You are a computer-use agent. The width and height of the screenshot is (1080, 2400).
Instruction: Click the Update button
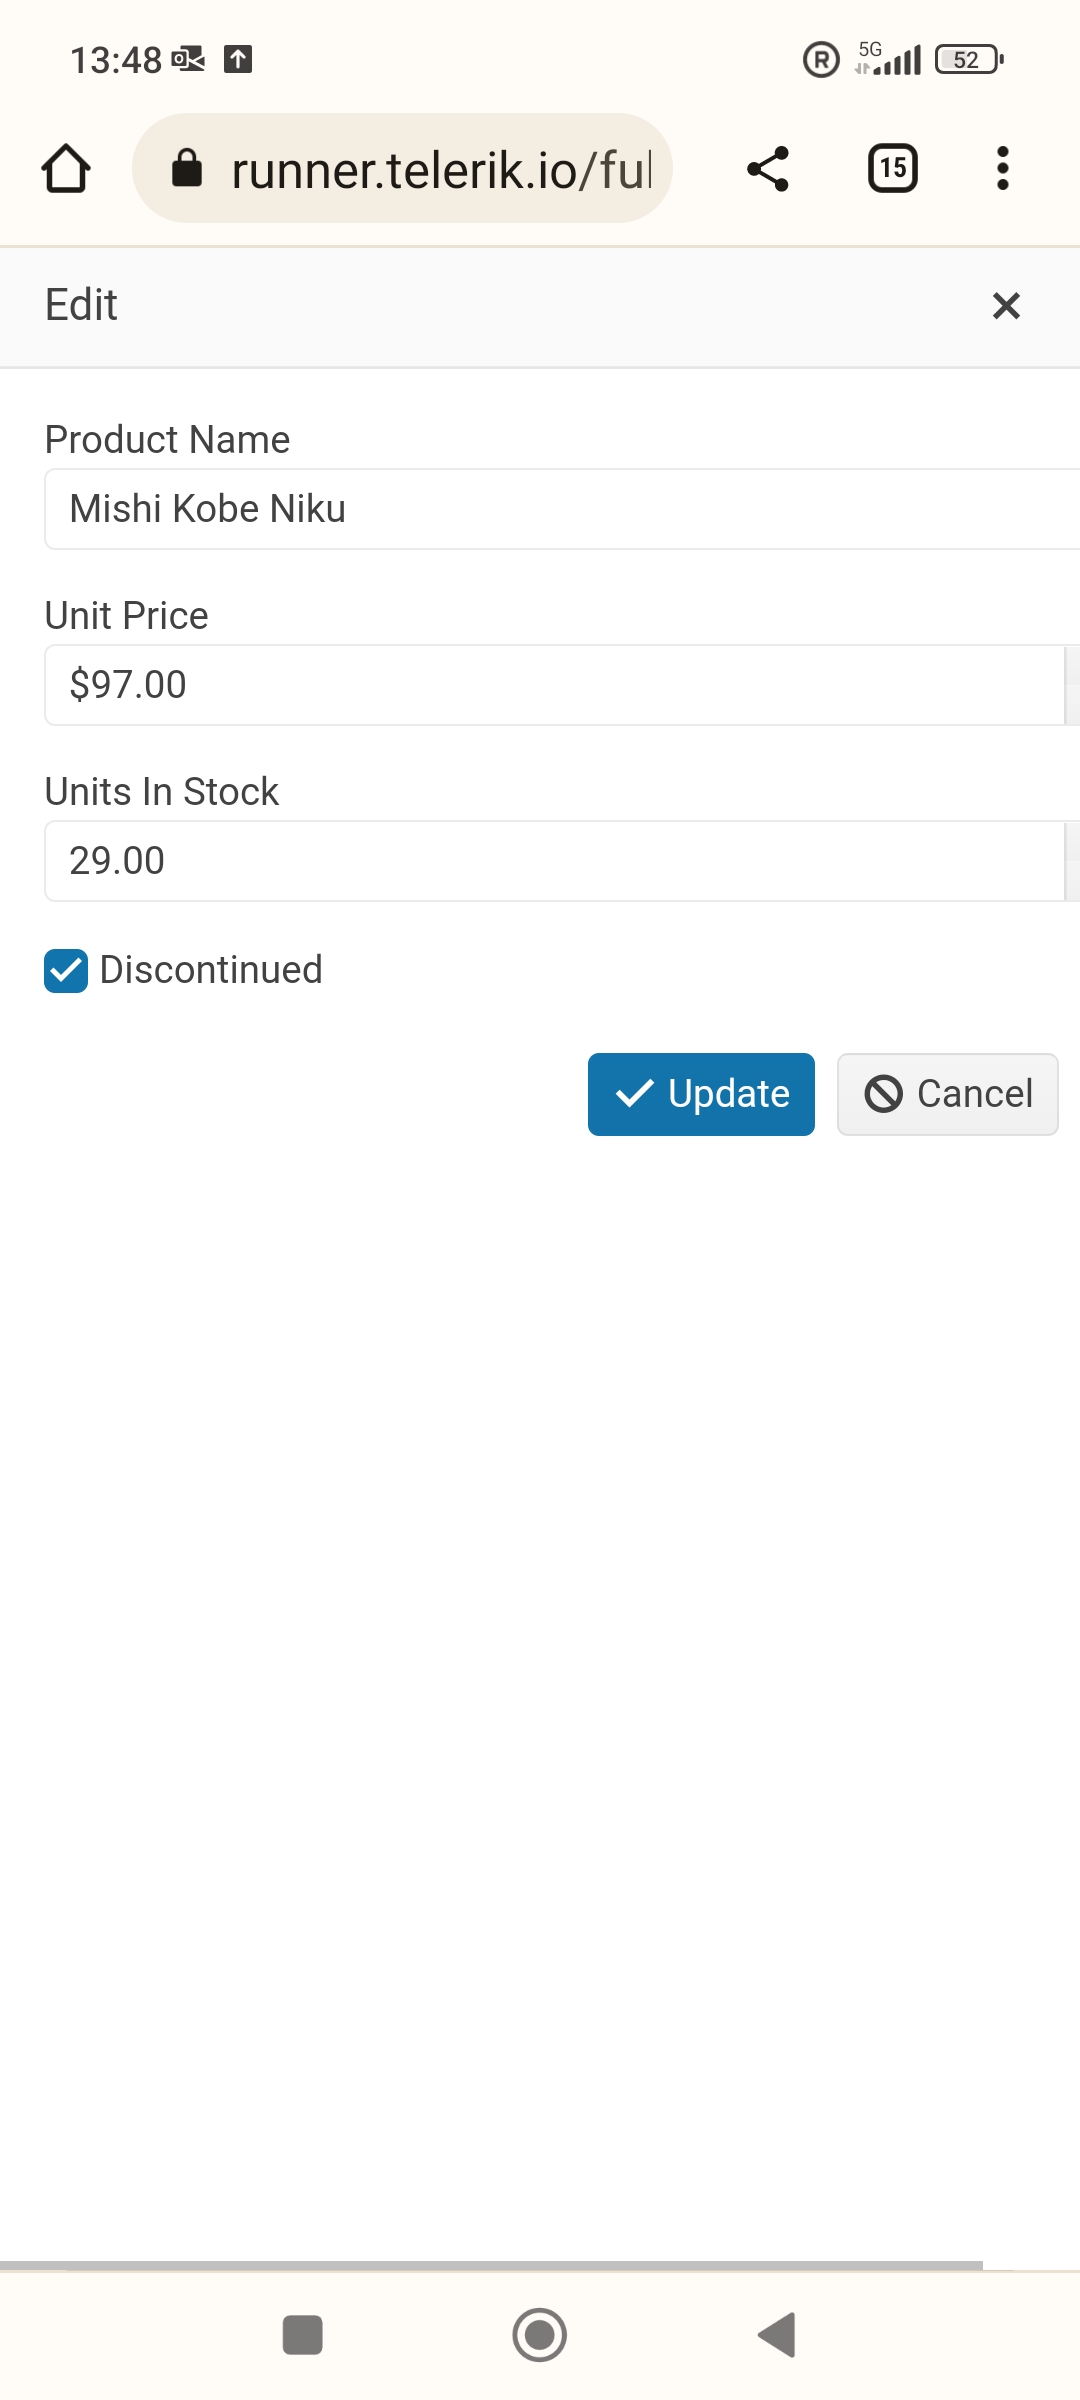click(701, 1094)
